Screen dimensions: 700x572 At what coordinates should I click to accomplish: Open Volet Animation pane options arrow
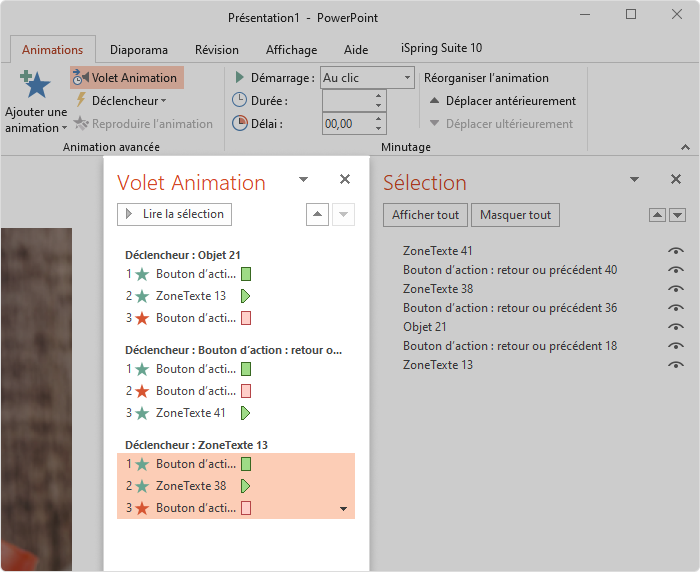coord(304,180)
